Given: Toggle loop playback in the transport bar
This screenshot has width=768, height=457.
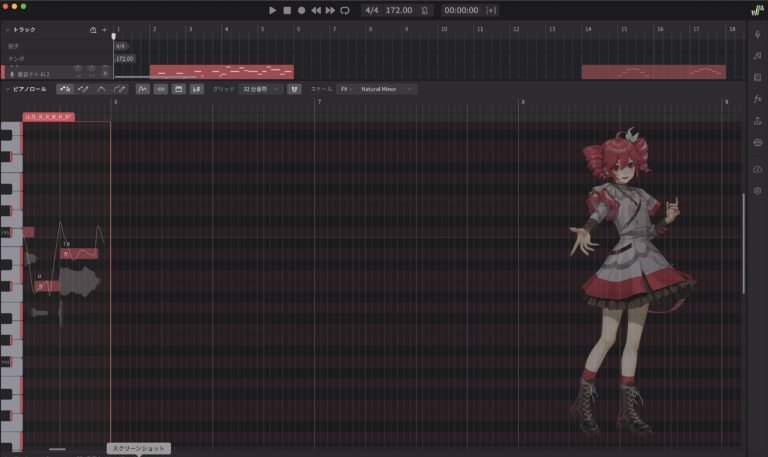Looking at the screenshot, I should tap(345, 10).
